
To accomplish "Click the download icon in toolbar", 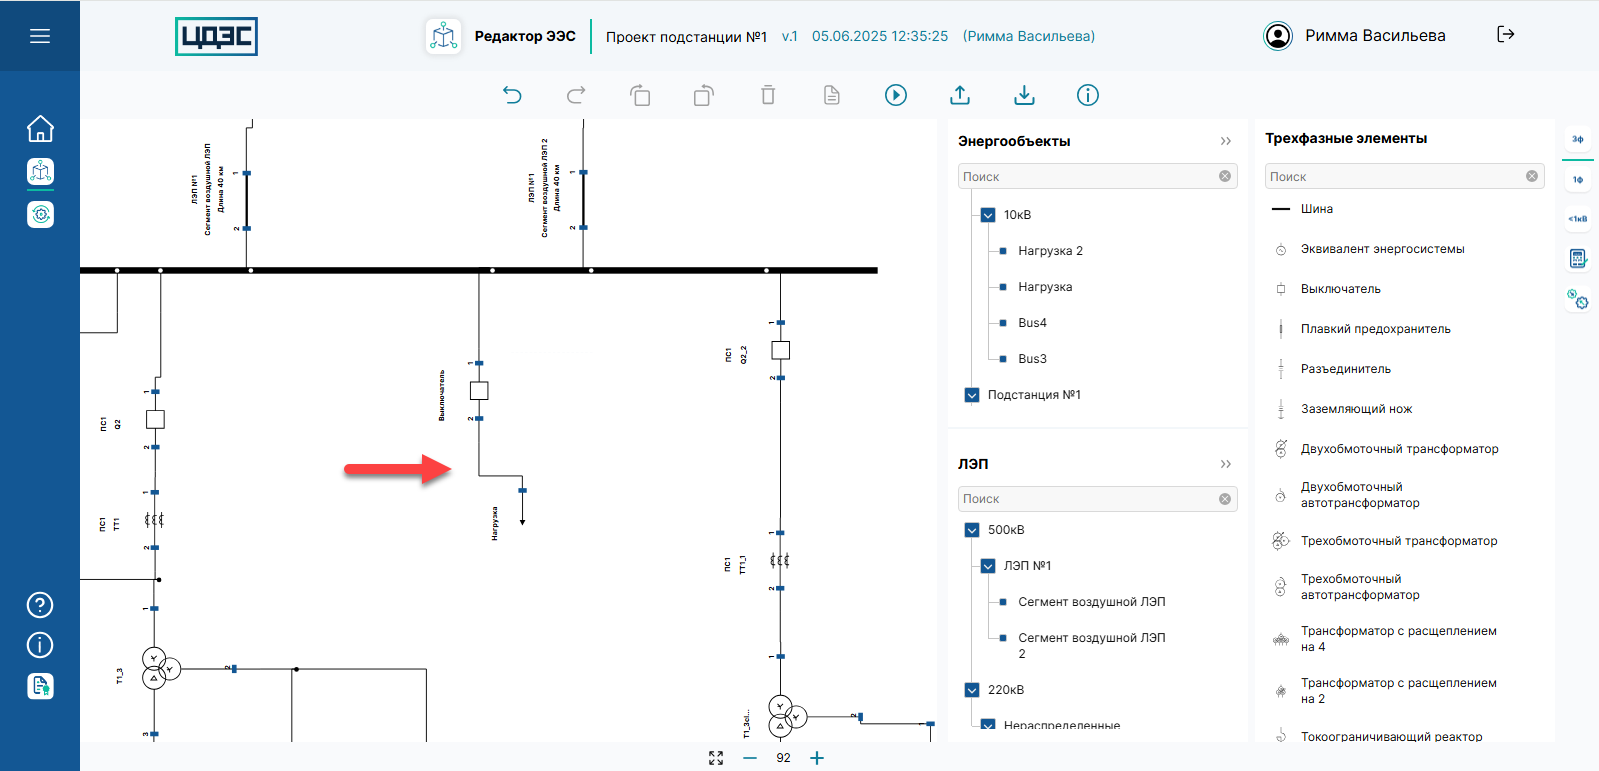I will coord(1024,95).
